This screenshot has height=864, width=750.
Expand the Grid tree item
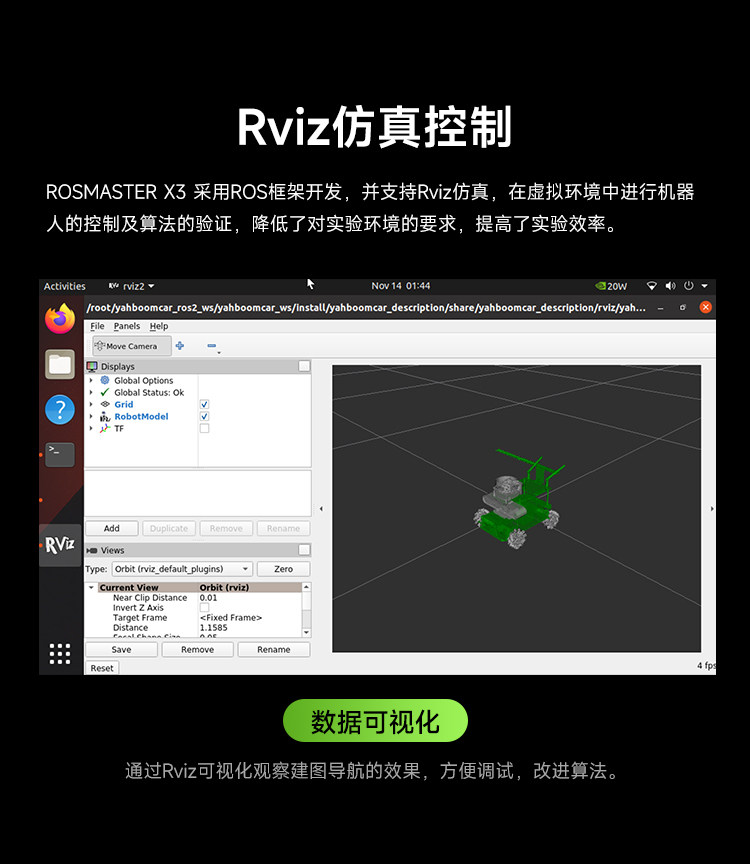(91, 404)
